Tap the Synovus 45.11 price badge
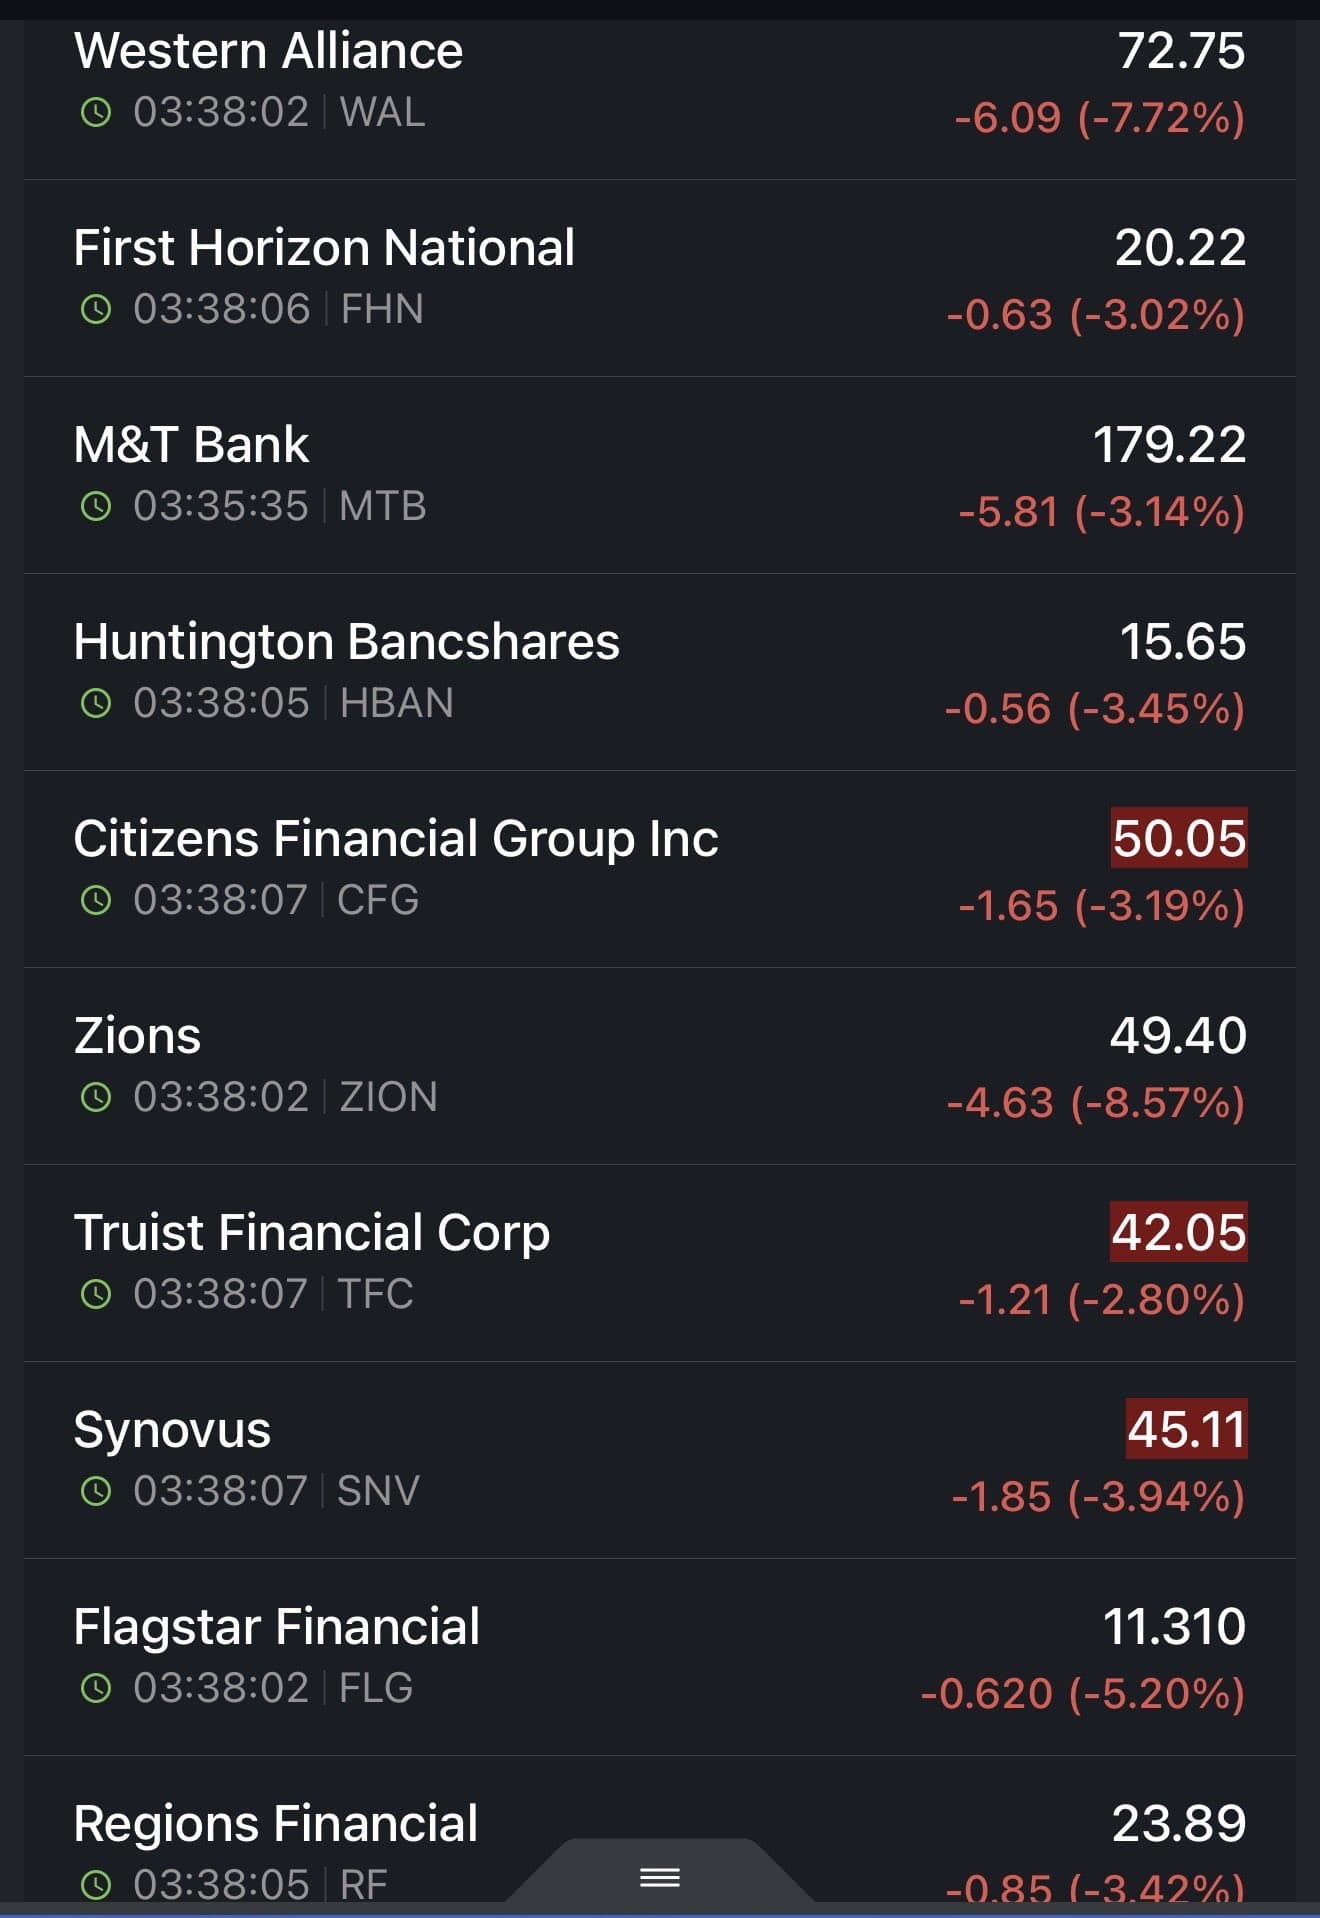The height and width of the screenshot is (1918, 1320). click(1186, 1429)
